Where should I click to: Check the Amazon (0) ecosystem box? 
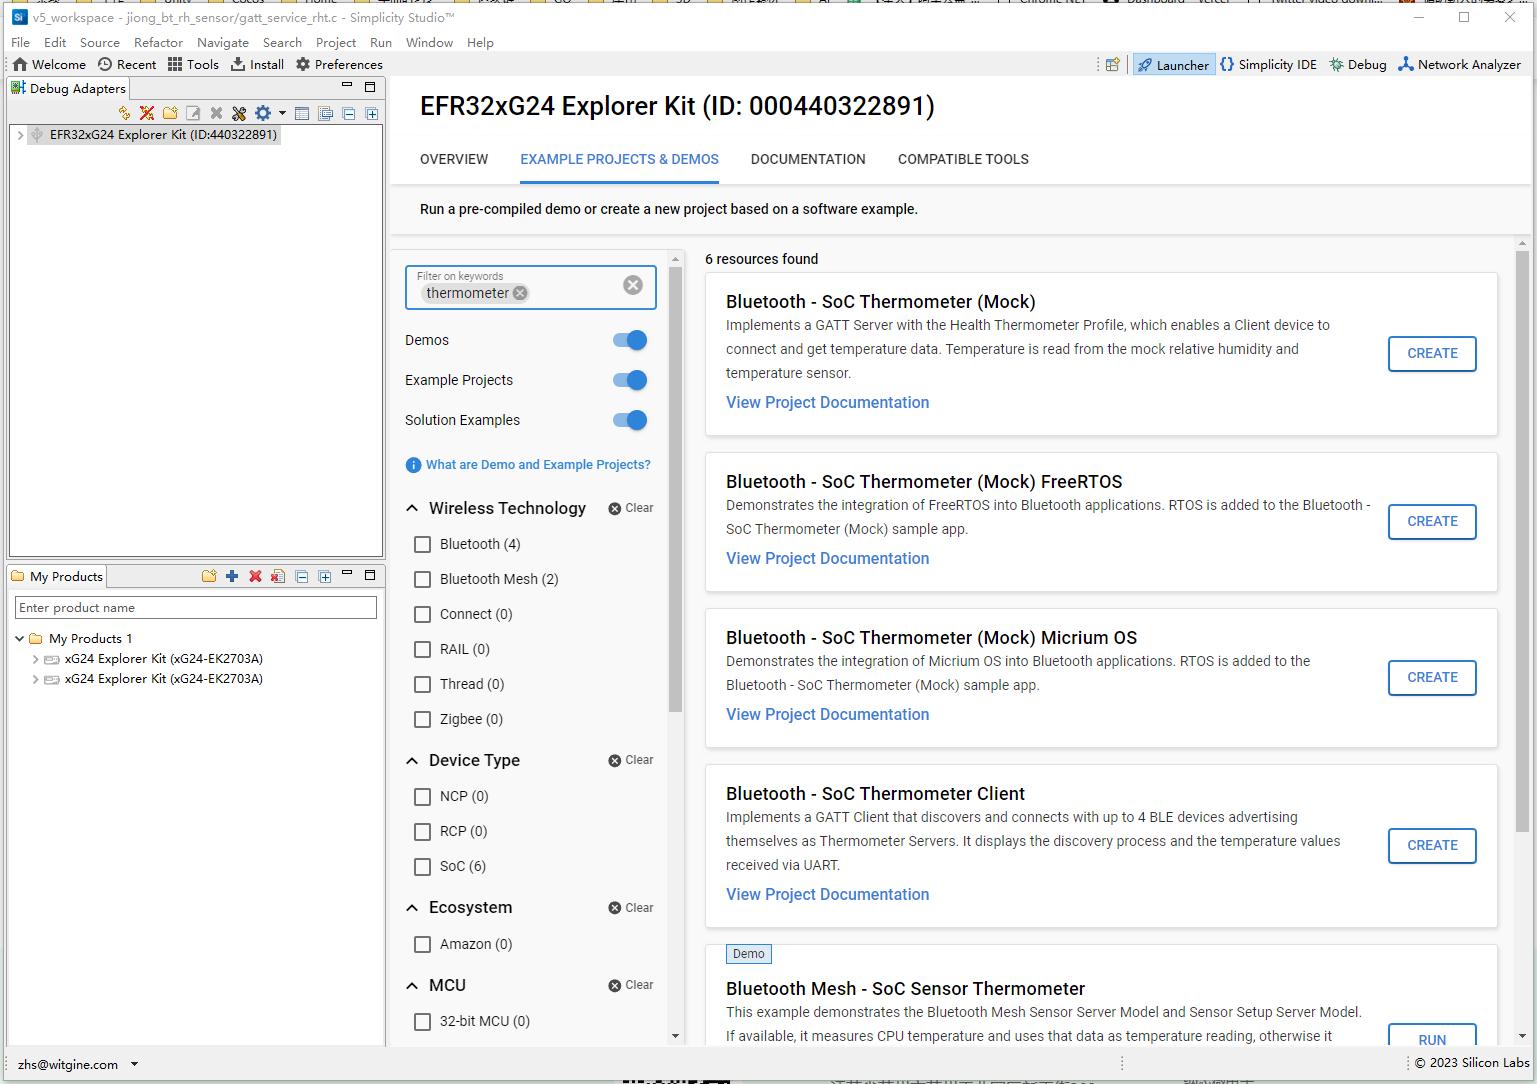[422, 944]
